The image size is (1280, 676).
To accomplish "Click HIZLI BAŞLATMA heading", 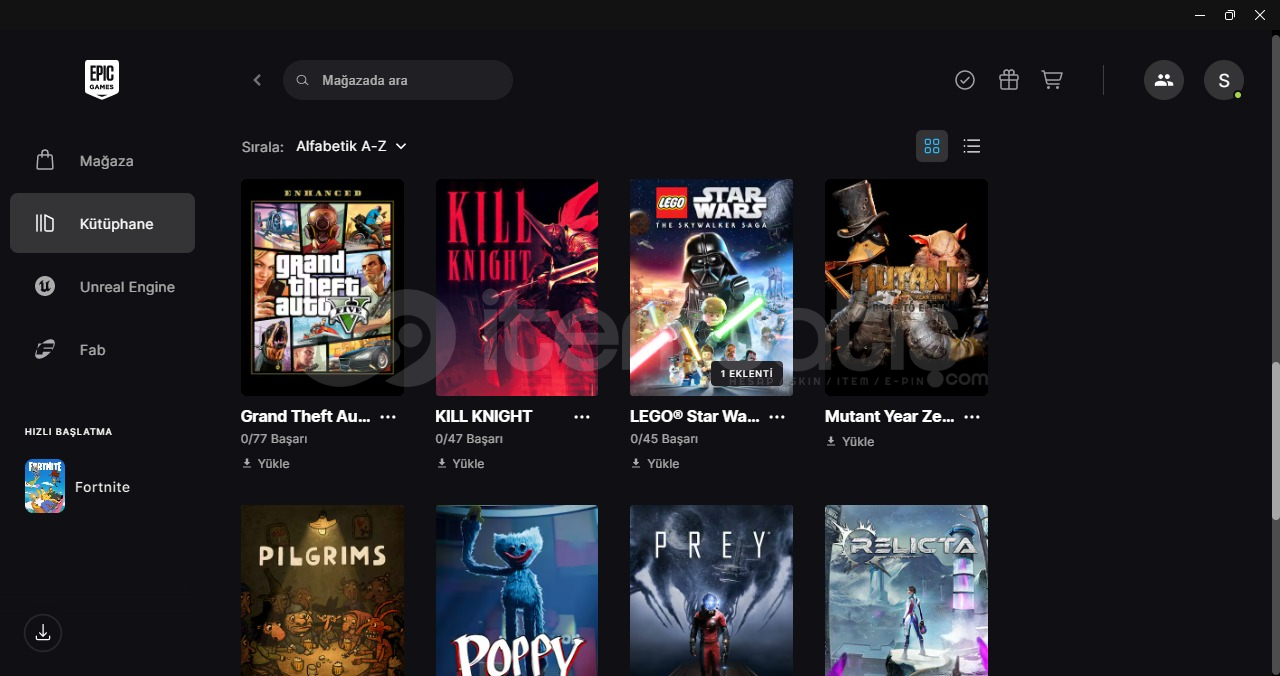I will [68, 432].
